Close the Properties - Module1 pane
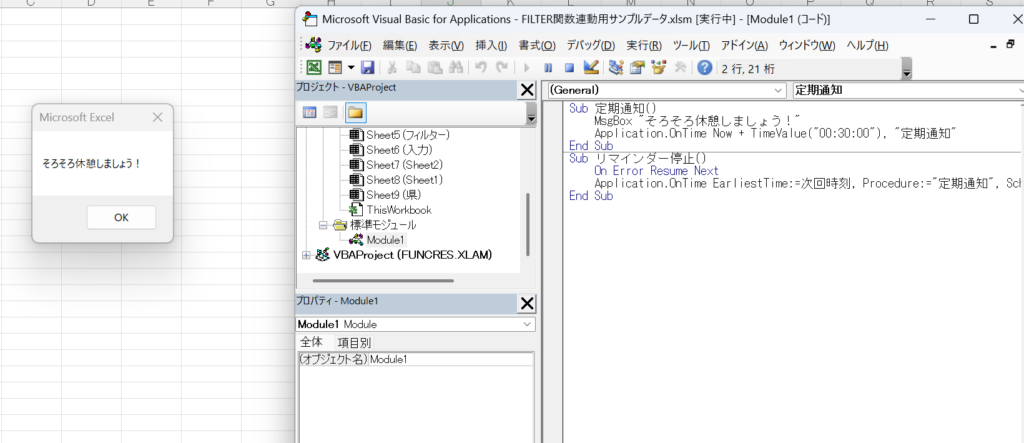 point(526,304)
